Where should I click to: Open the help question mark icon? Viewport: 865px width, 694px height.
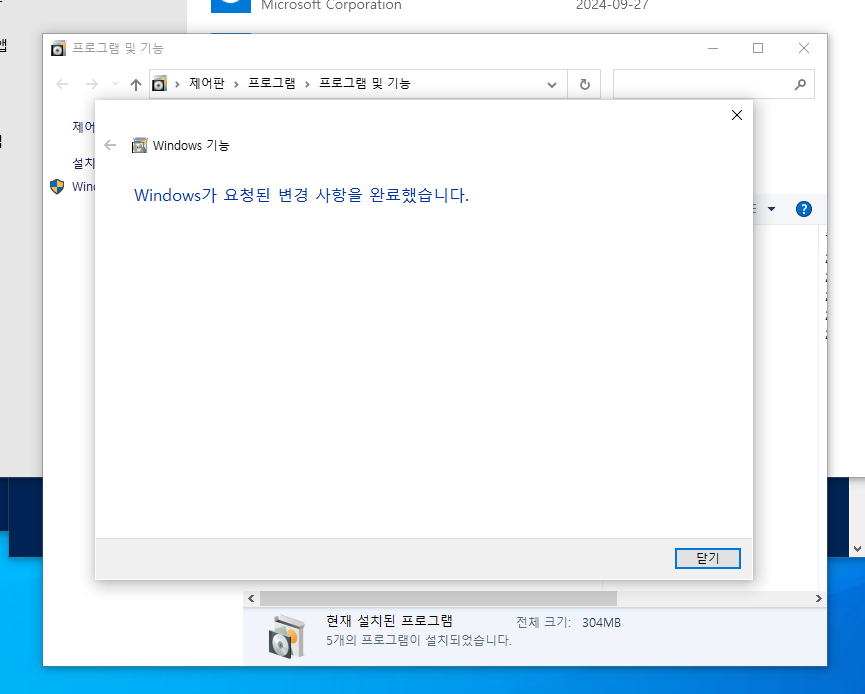[x=804, y=209]
